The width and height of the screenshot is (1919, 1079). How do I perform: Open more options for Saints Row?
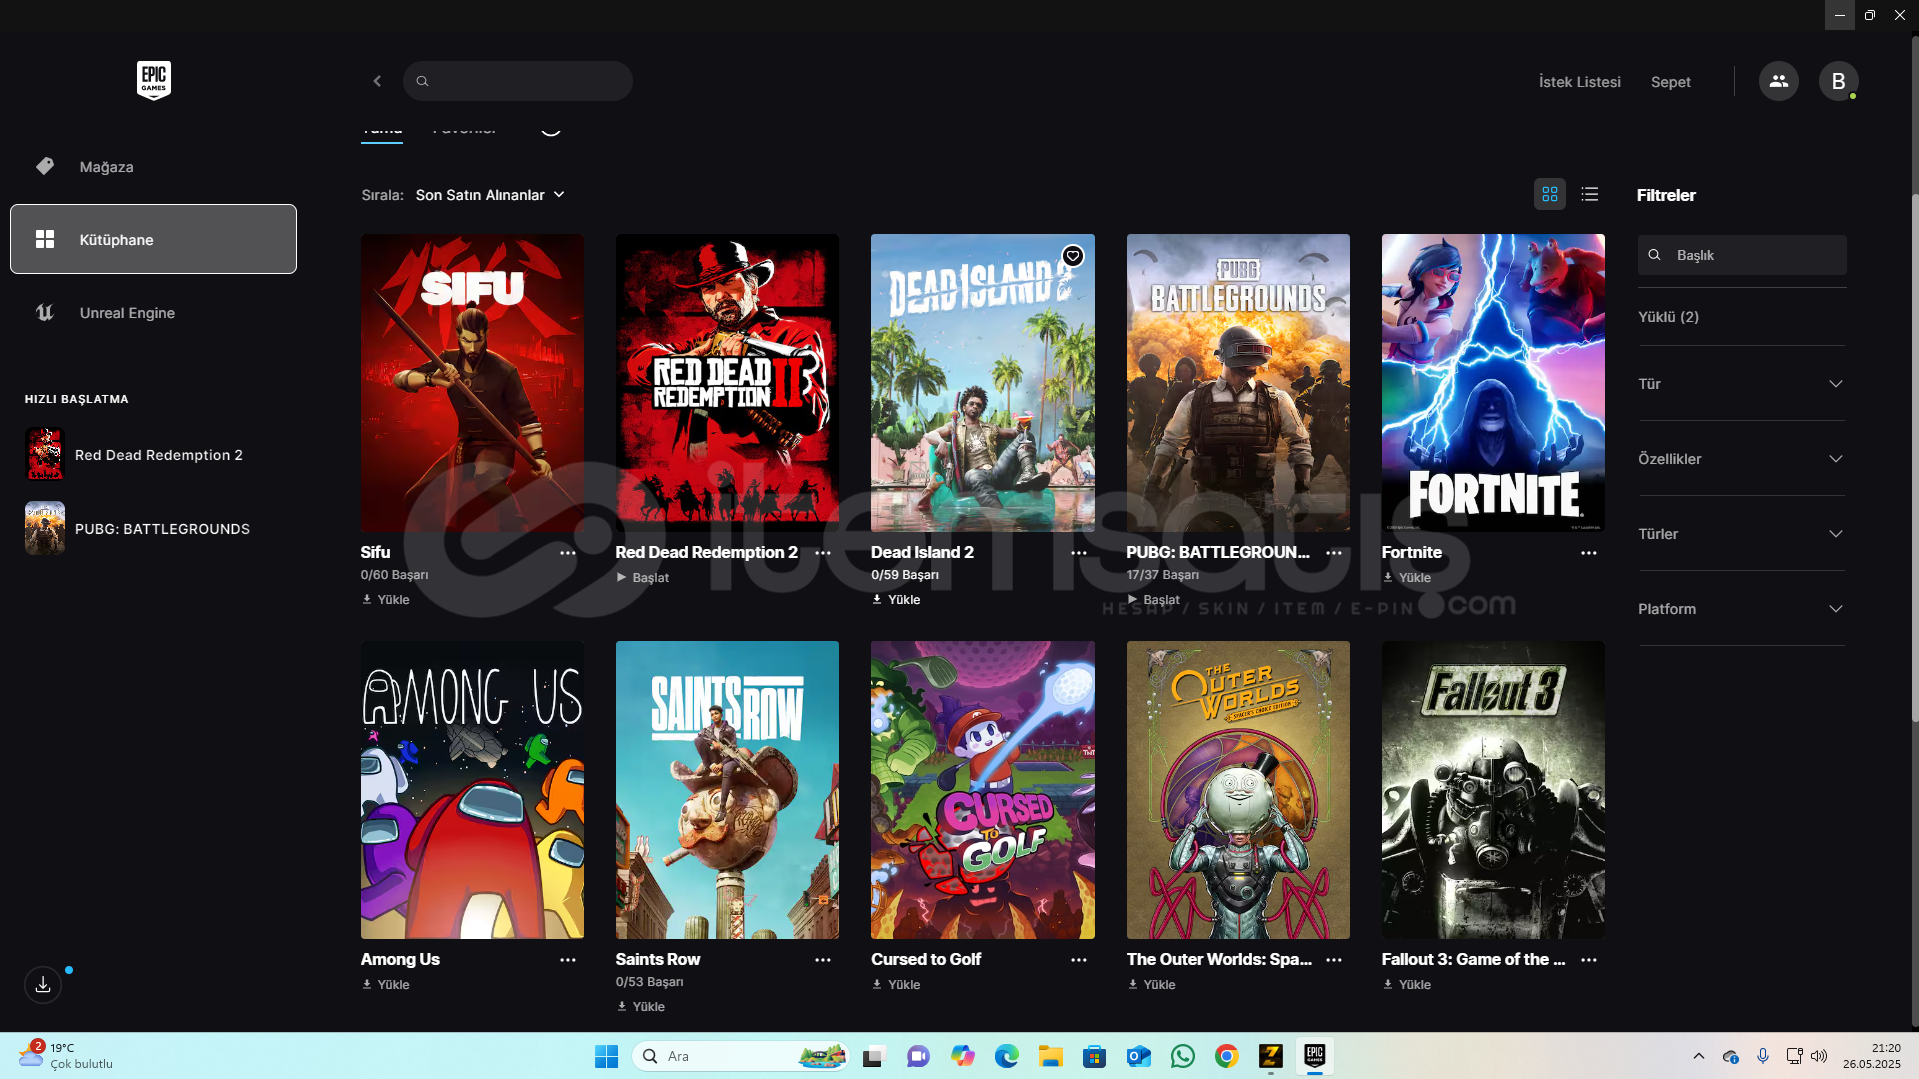(822, 960)
